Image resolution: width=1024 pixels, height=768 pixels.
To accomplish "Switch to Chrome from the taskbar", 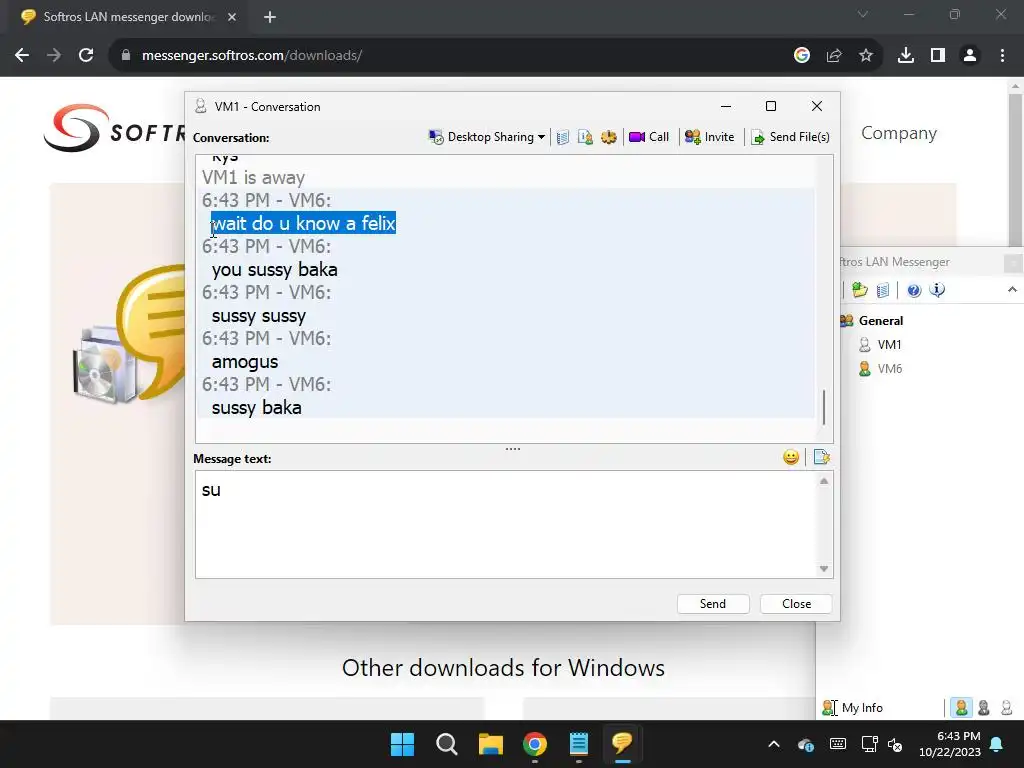I will [535, 744].
